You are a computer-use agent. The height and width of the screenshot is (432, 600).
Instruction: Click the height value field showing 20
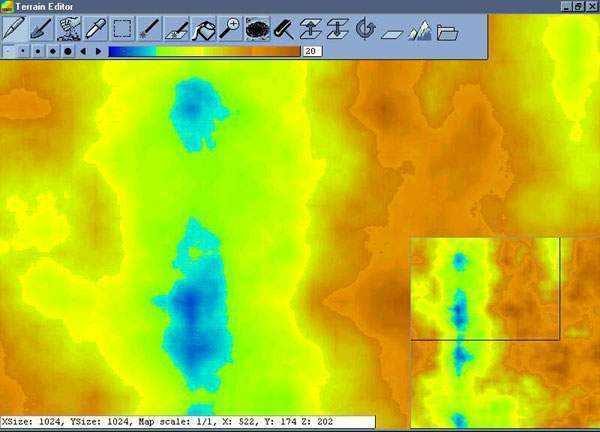310,50
